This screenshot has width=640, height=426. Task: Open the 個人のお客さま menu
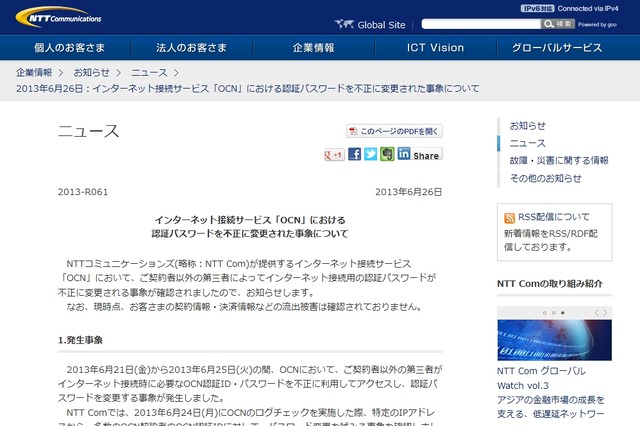point(69,48)
